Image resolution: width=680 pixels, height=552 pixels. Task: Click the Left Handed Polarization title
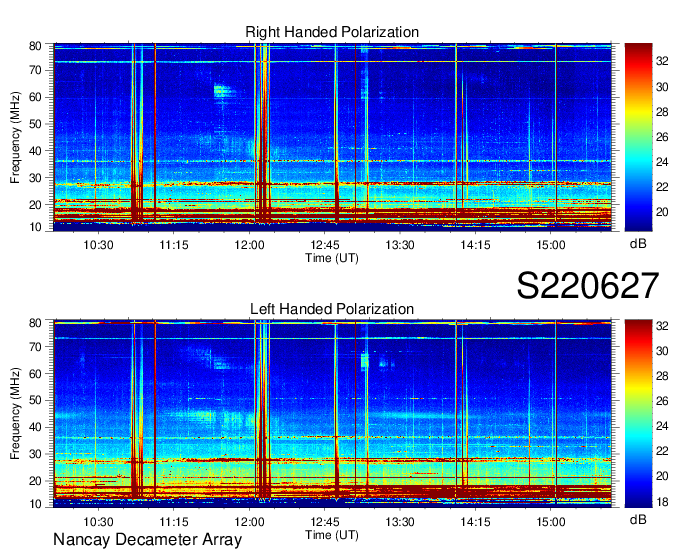tap(332, 309)
